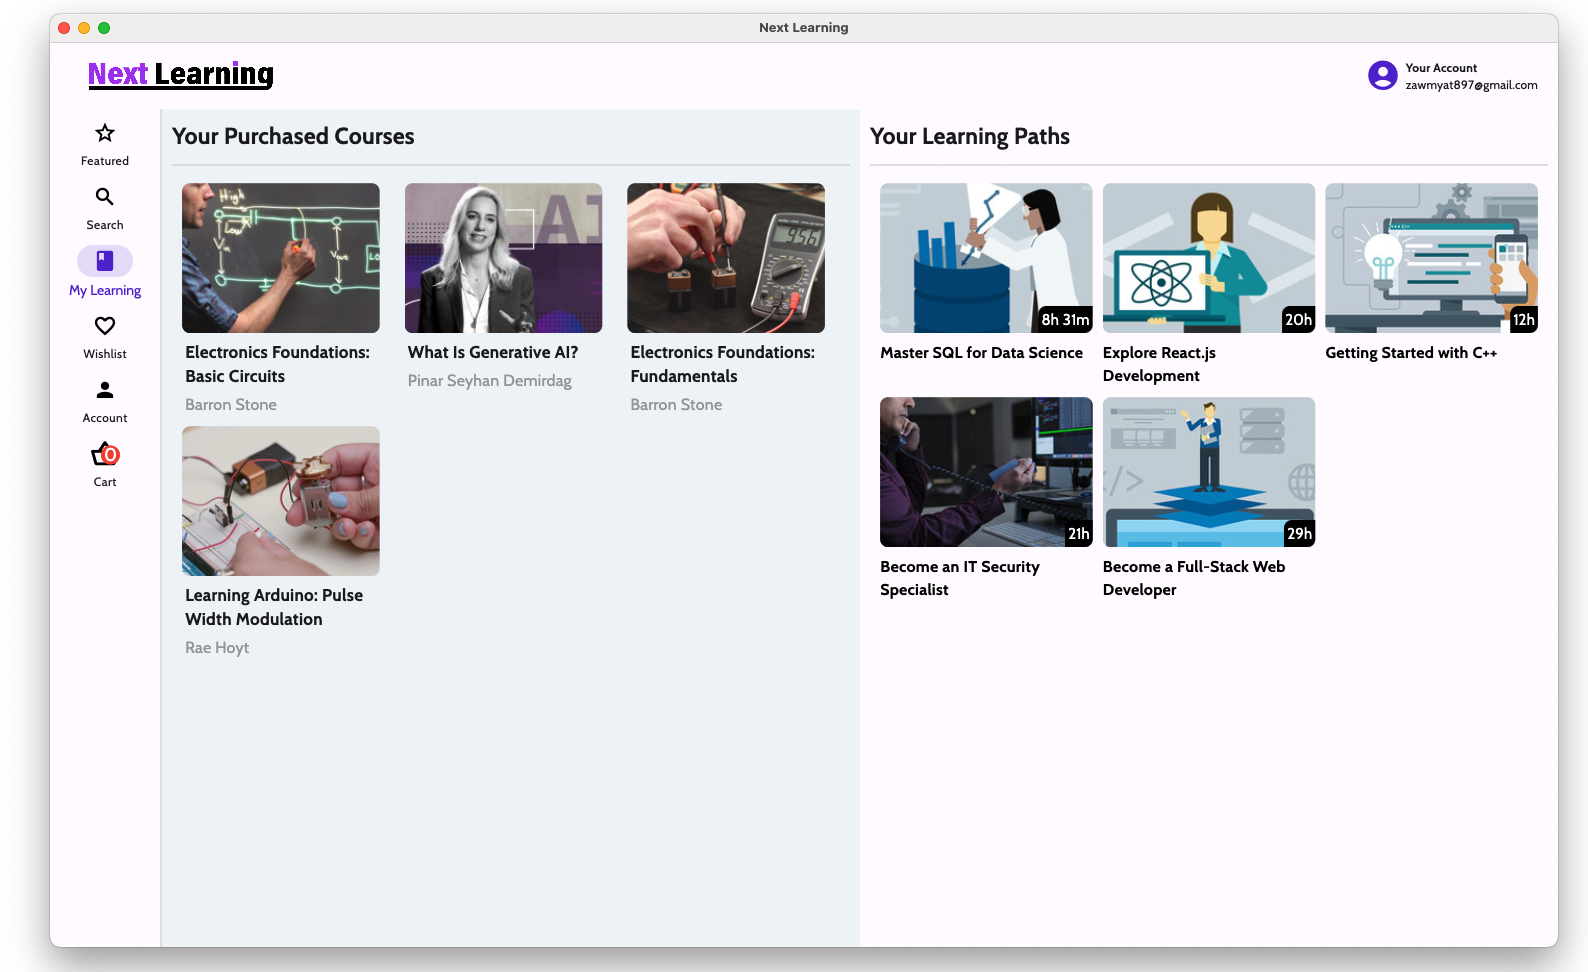Click the Wishlist label in sidebar

coord(105,354)
